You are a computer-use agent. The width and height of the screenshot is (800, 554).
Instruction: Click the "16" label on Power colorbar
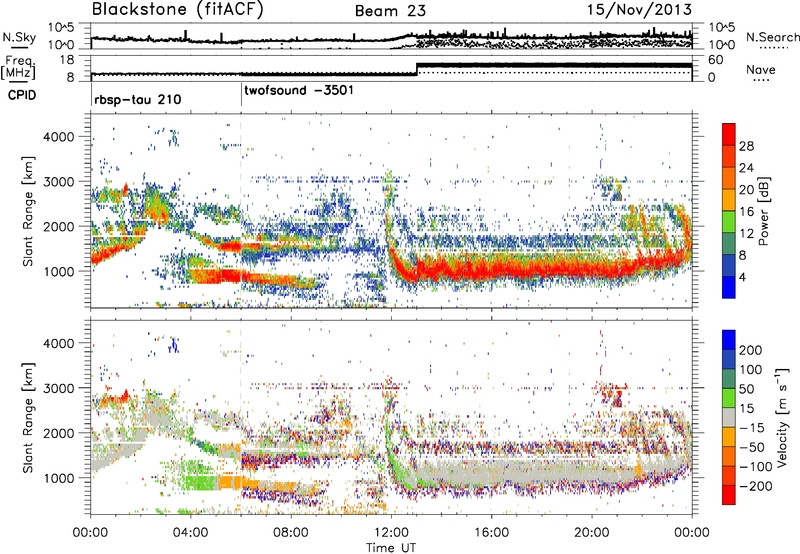(x=746, y=212)
